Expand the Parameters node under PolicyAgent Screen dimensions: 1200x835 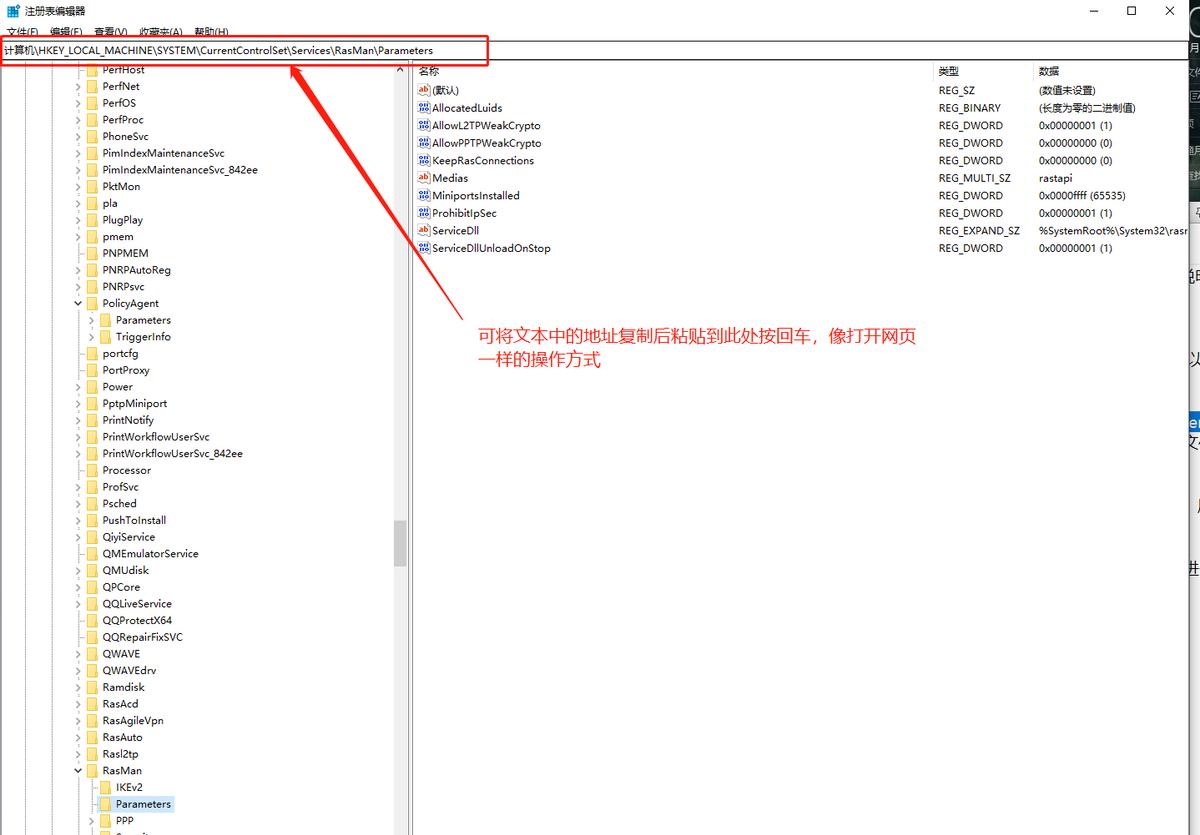coord(91,320)
